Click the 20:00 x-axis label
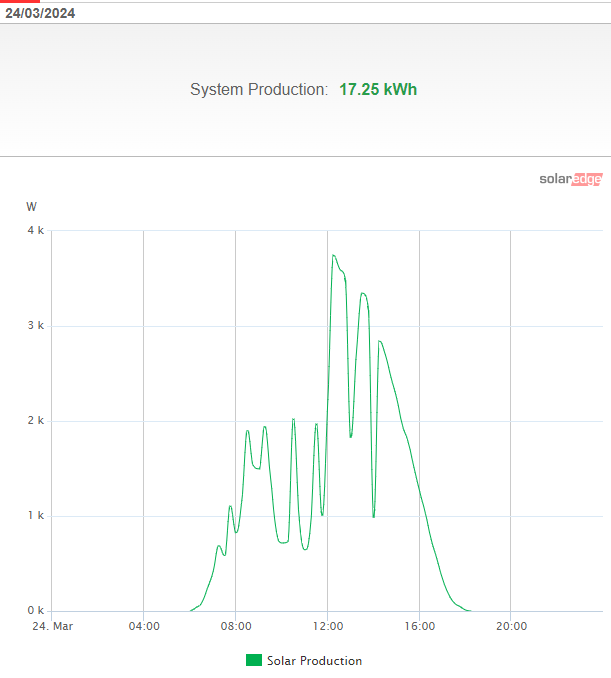 511,626
